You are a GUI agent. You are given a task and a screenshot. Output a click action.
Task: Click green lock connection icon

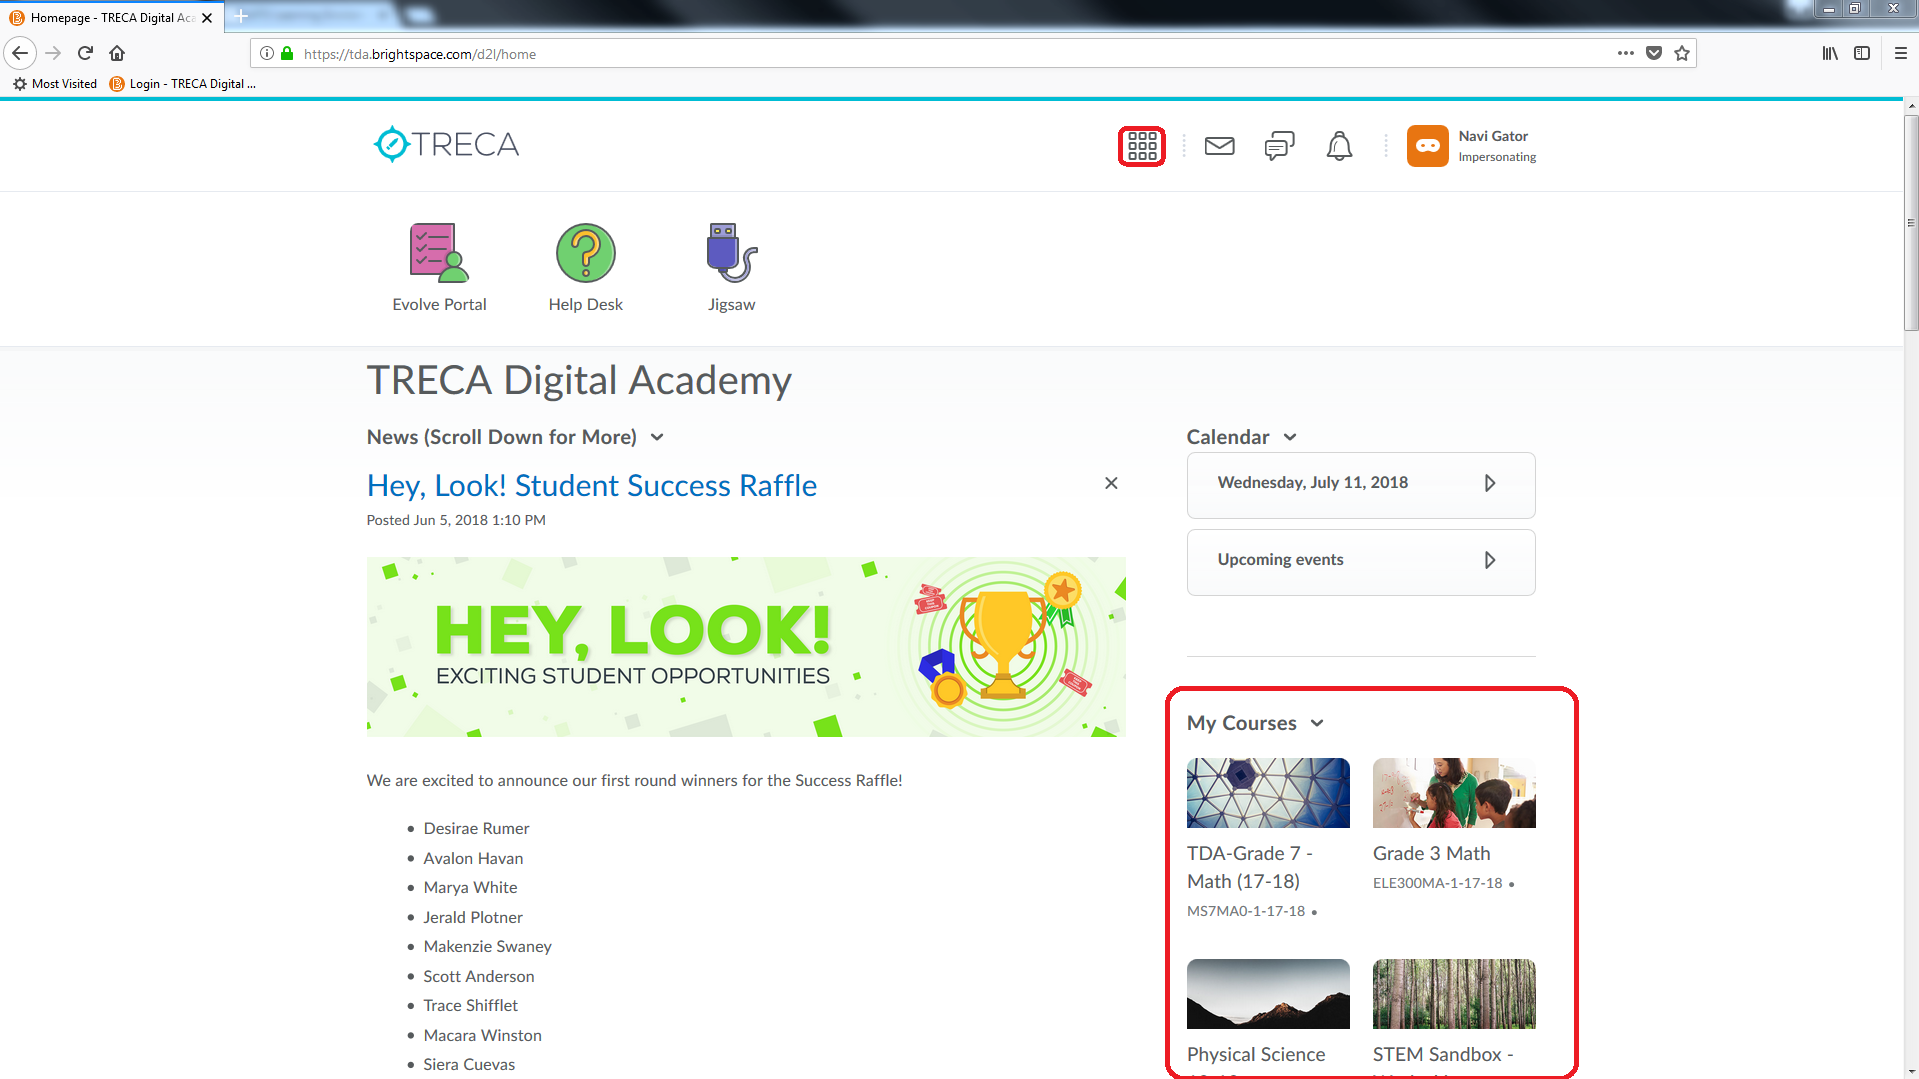[x=287, y=53]
